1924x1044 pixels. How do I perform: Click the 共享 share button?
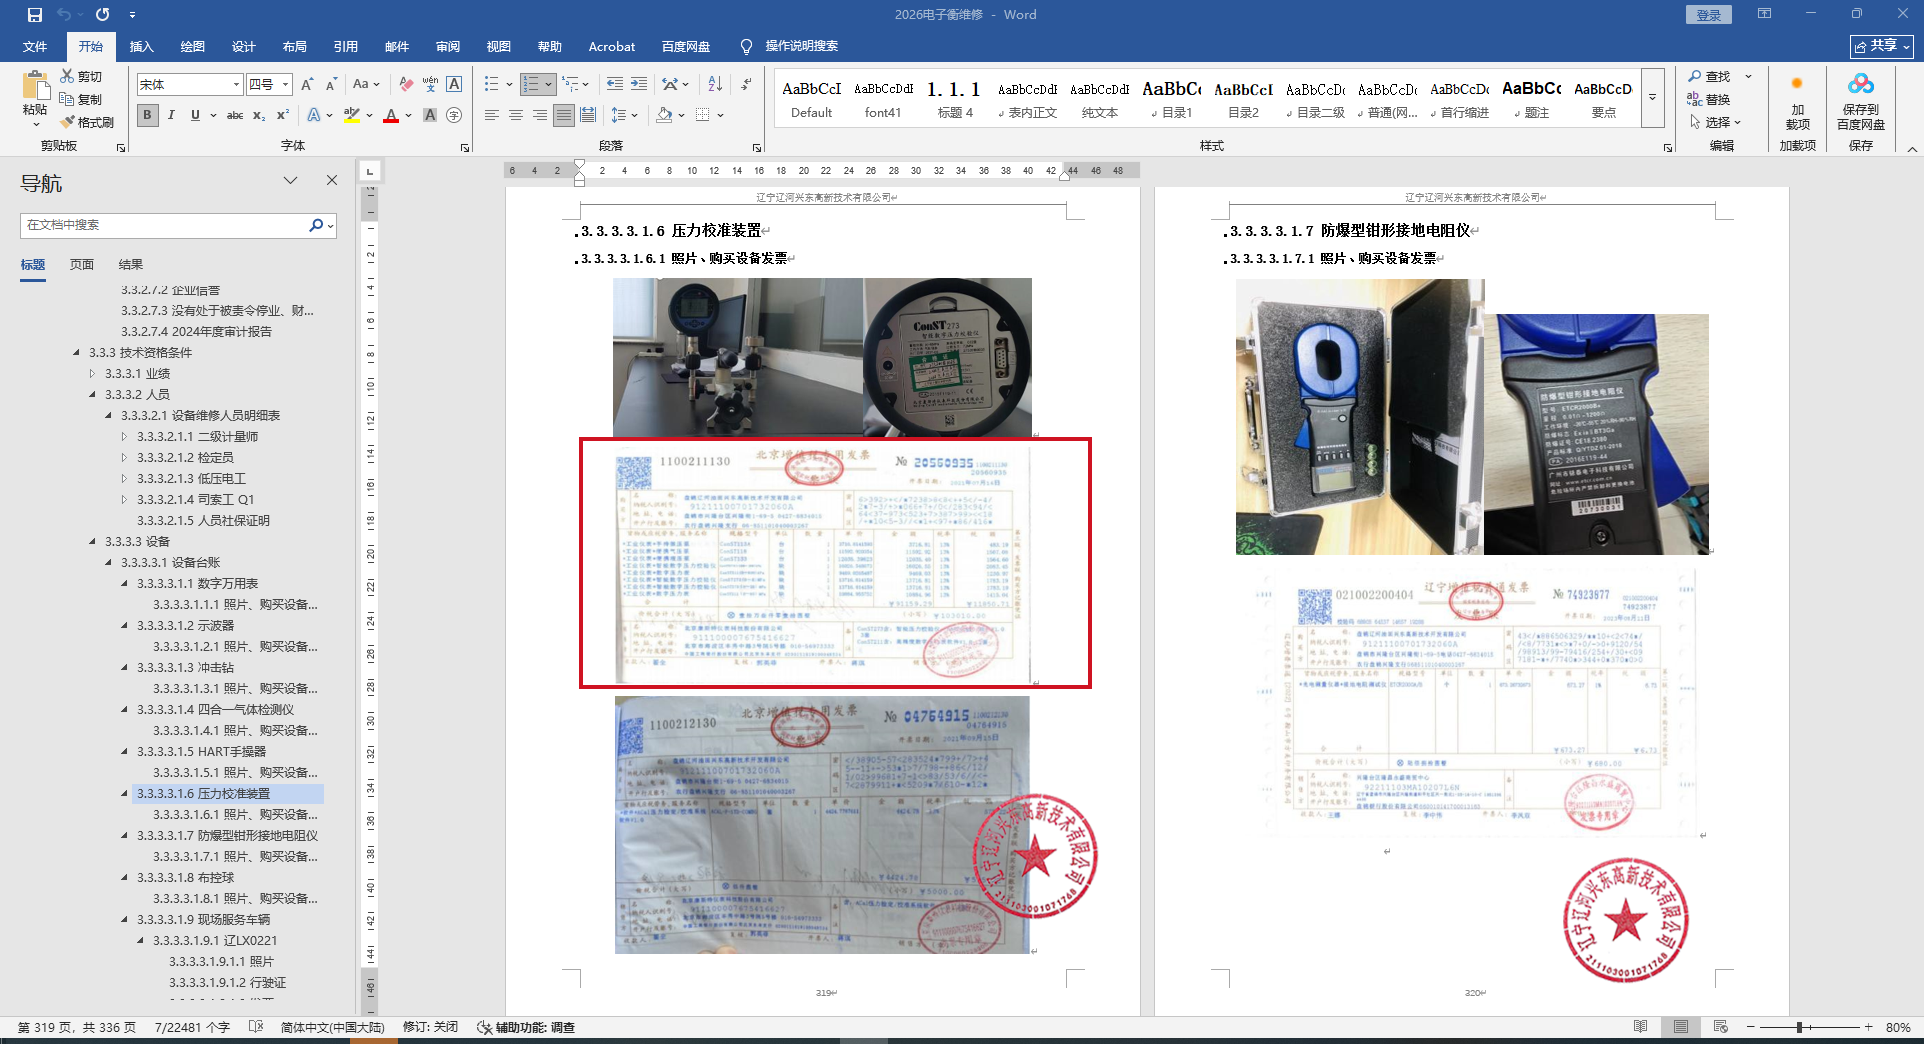point(1881,46)
